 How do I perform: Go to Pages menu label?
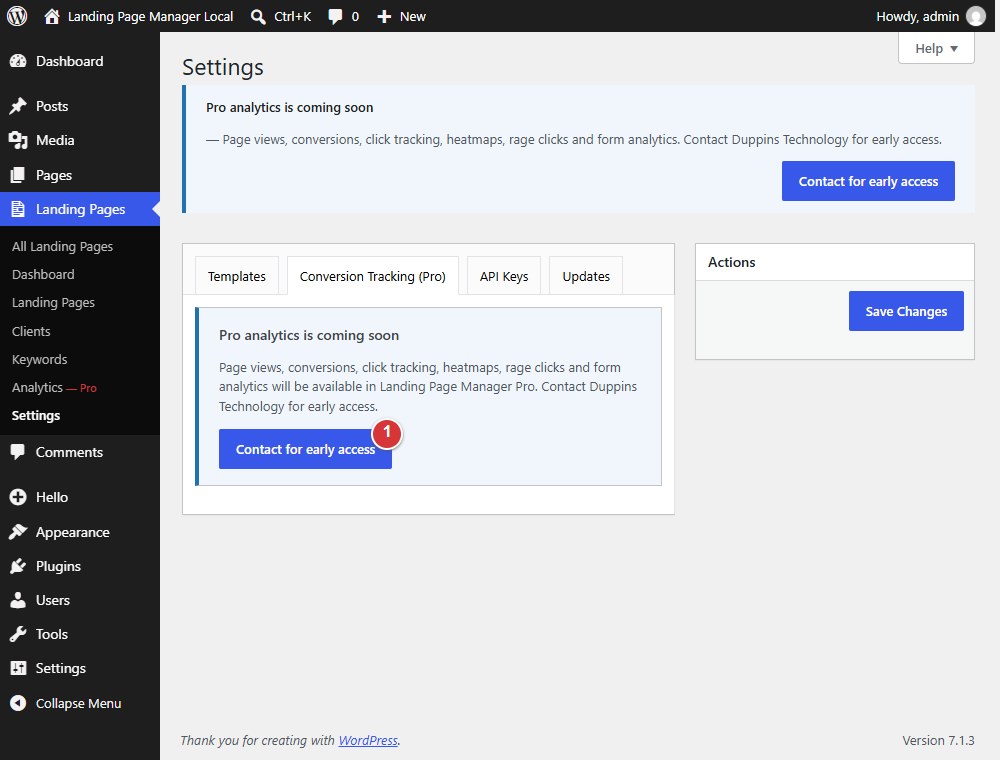pos(54,175)
